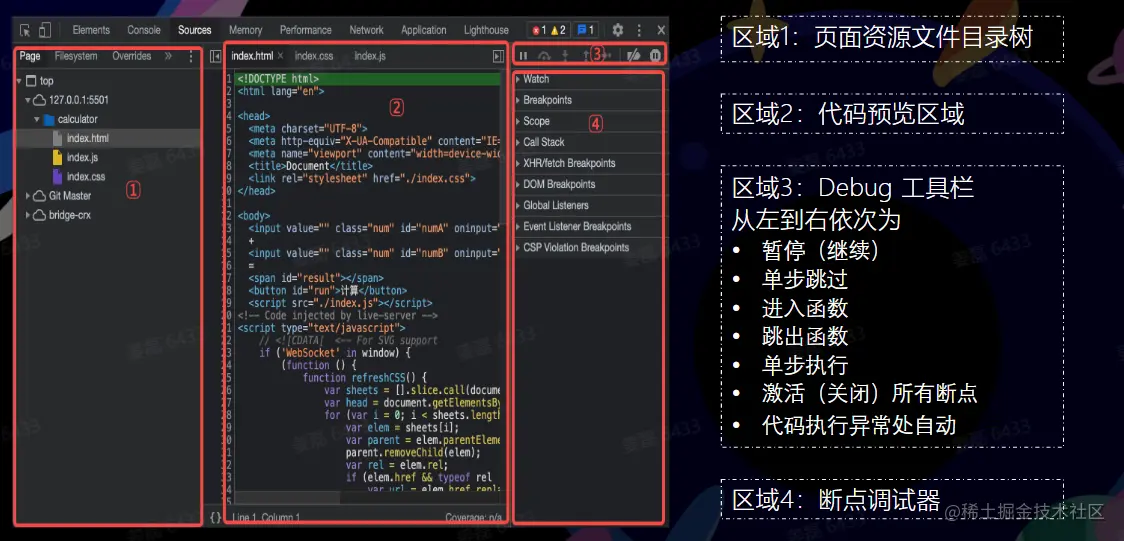Click the DOCTYPE html code line
1124x541 pixels.
click(277, 79)
